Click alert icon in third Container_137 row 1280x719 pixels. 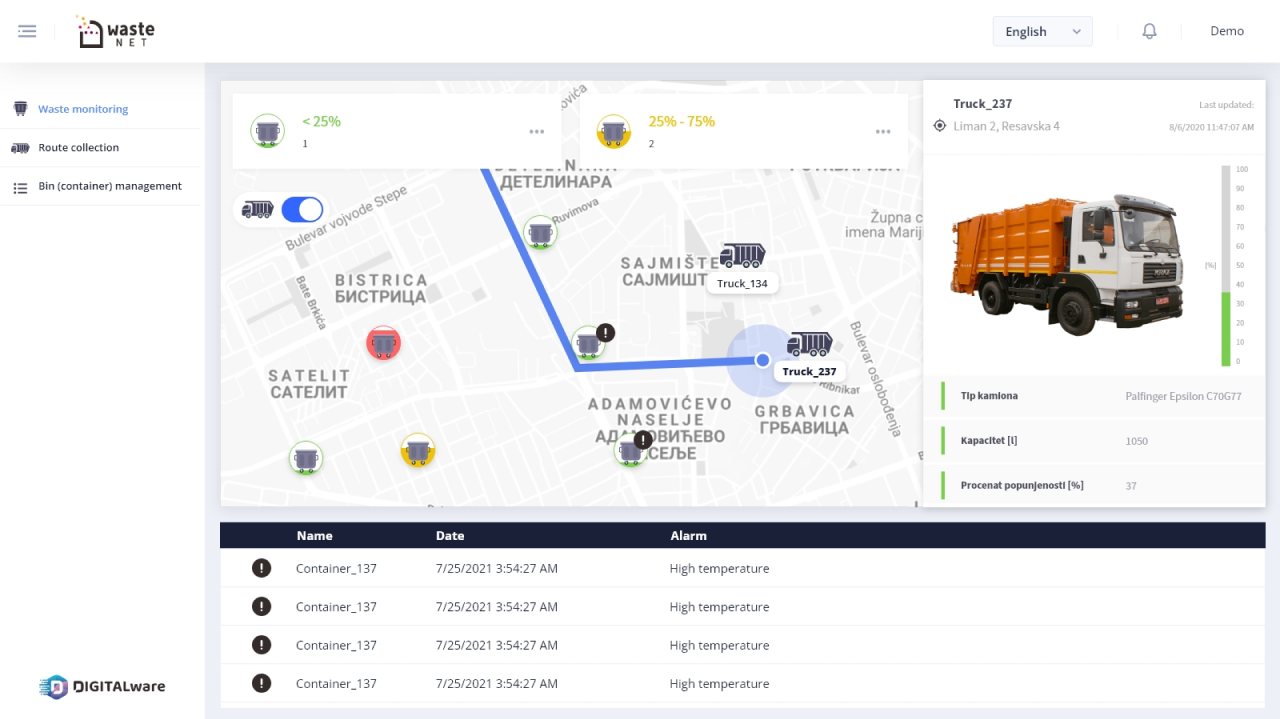[261, 645]
